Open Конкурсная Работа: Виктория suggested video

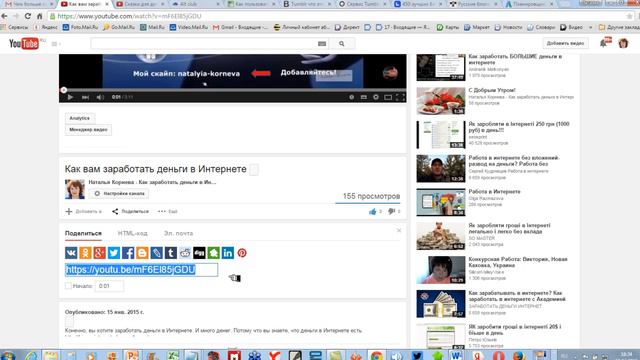coord(518,262)
